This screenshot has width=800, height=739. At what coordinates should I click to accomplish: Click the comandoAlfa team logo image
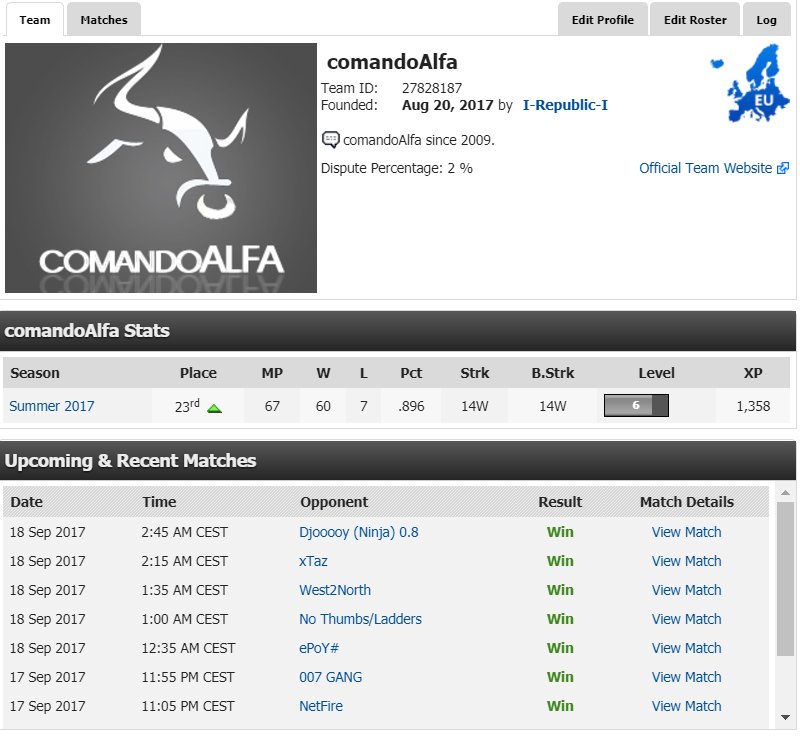coord(161,168)
